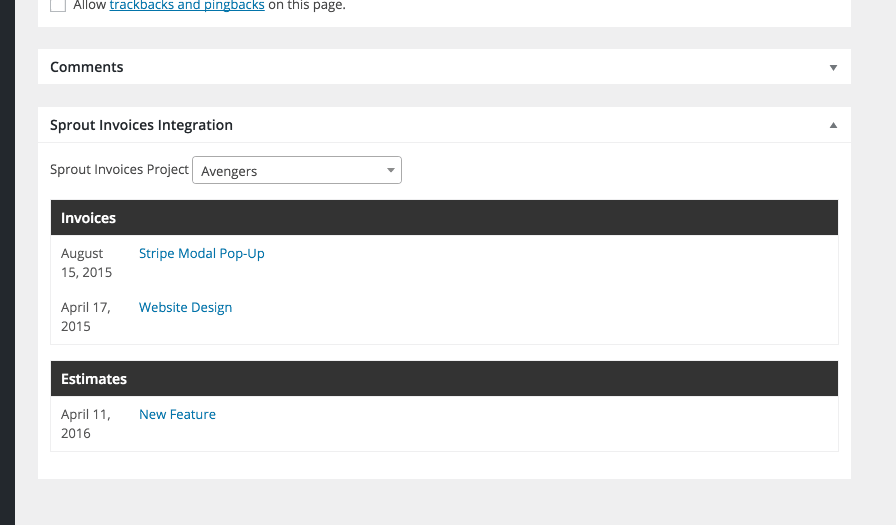
Task: Click the Comments panel title
Action: pos(87,67)
